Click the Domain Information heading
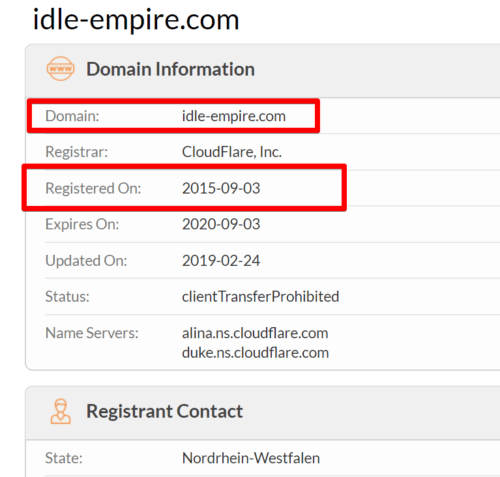The width and height of the screenshot is (500, 477). pyautogui.click(x=170, y=69)
